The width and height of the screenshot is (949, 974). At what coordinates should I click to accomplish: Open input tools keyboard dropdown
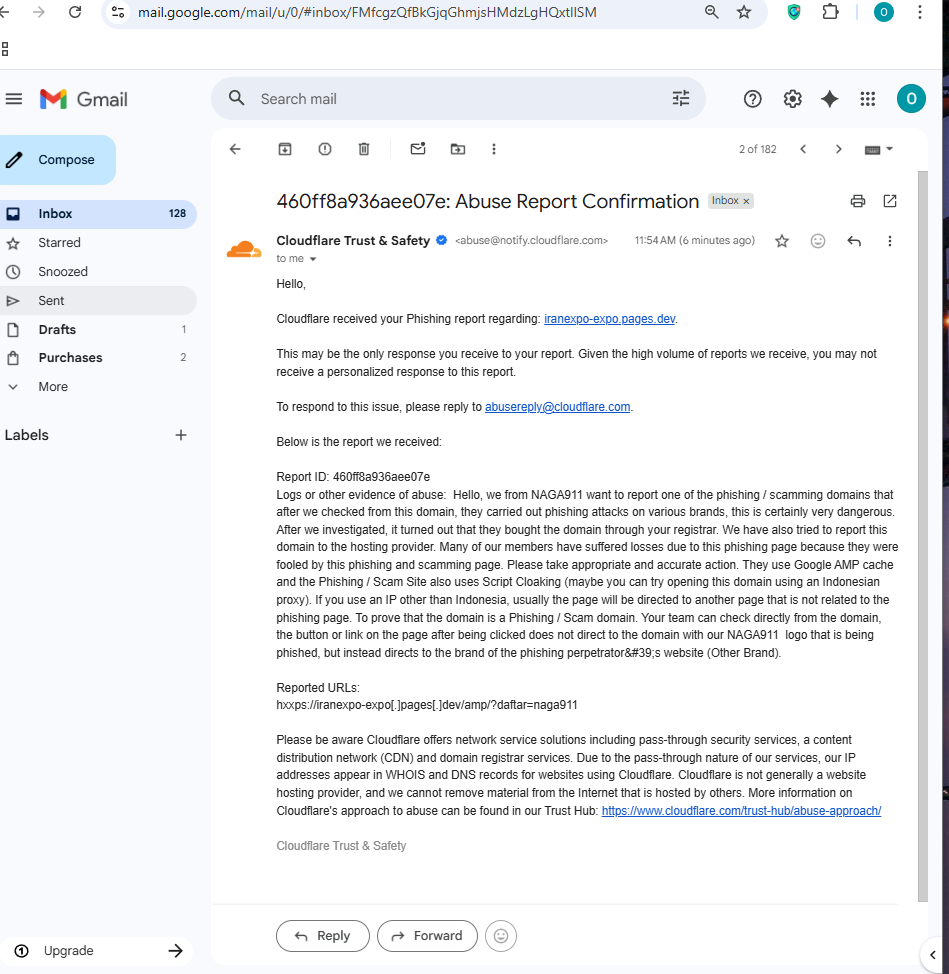tap(878, 149)
